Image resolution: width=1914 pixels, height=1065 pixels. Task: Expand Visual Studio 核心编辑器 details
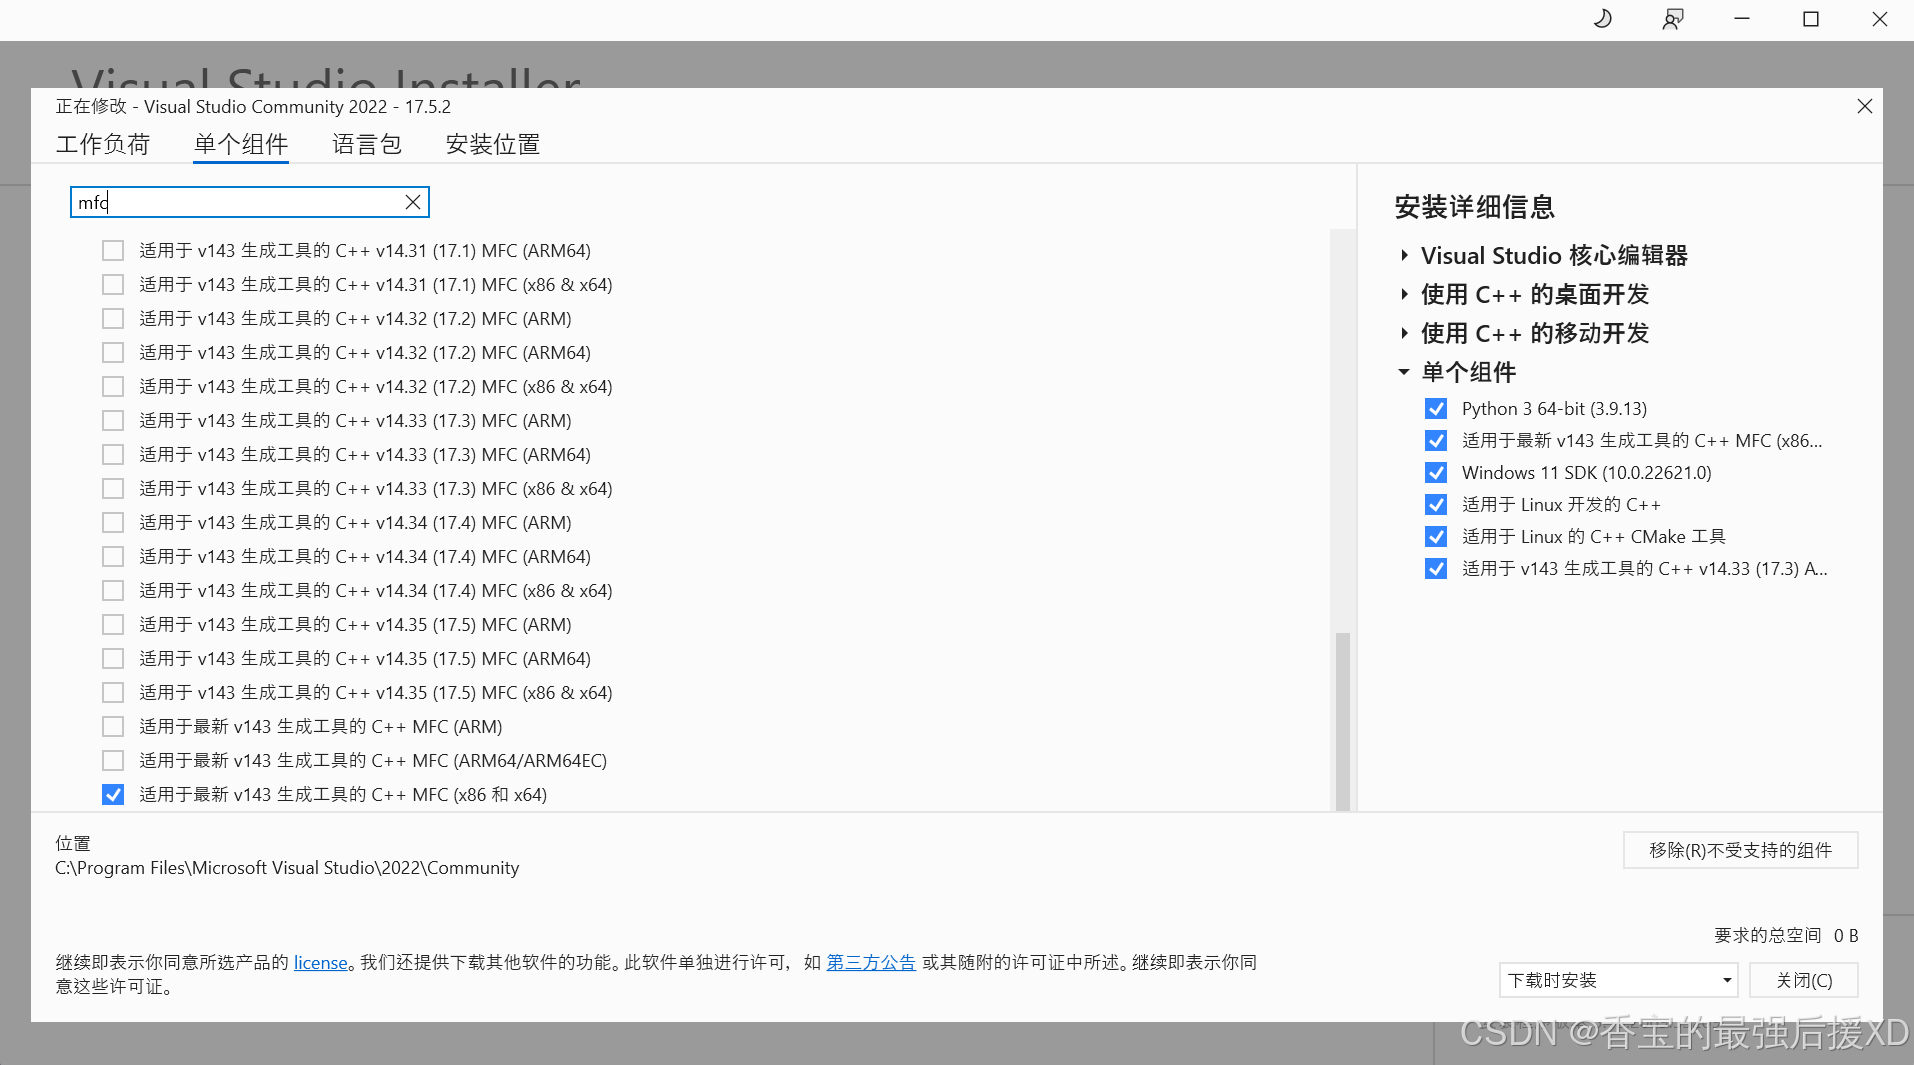pos(1404,256)
